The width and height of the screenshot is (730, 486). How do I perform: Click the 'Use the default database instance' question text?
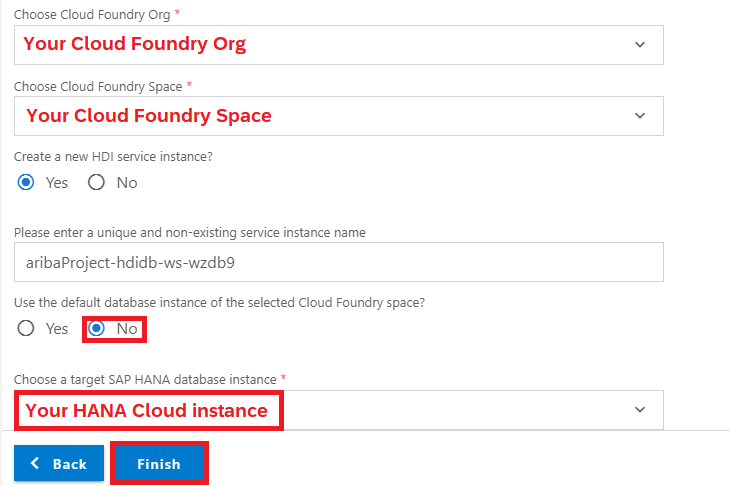tap(219, 303)
